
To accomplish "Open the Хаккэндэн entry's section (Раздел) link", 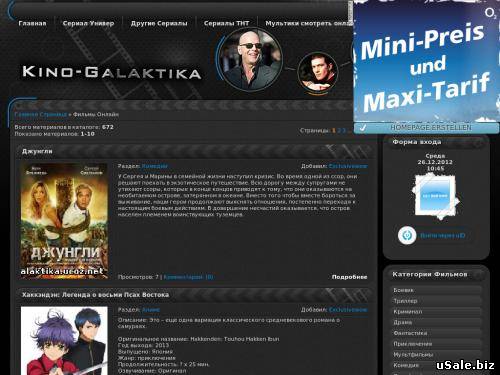I will click(x=151, y=310).
